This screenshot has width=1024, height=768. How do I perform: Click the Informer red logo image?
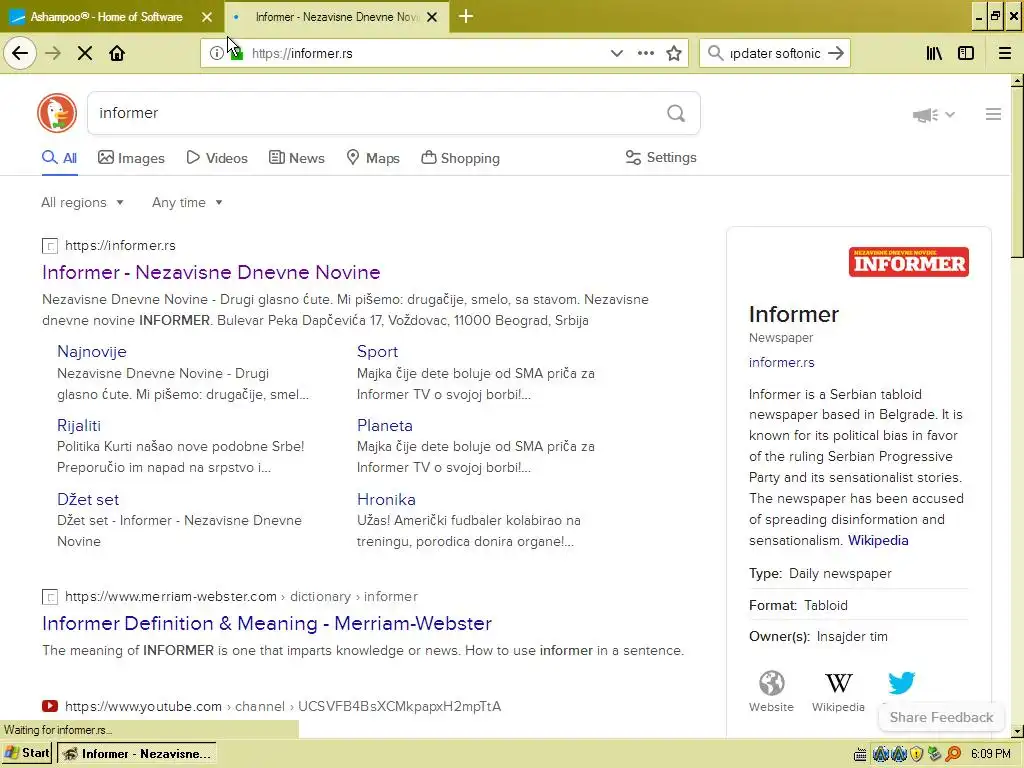click(x=908, y=262)
